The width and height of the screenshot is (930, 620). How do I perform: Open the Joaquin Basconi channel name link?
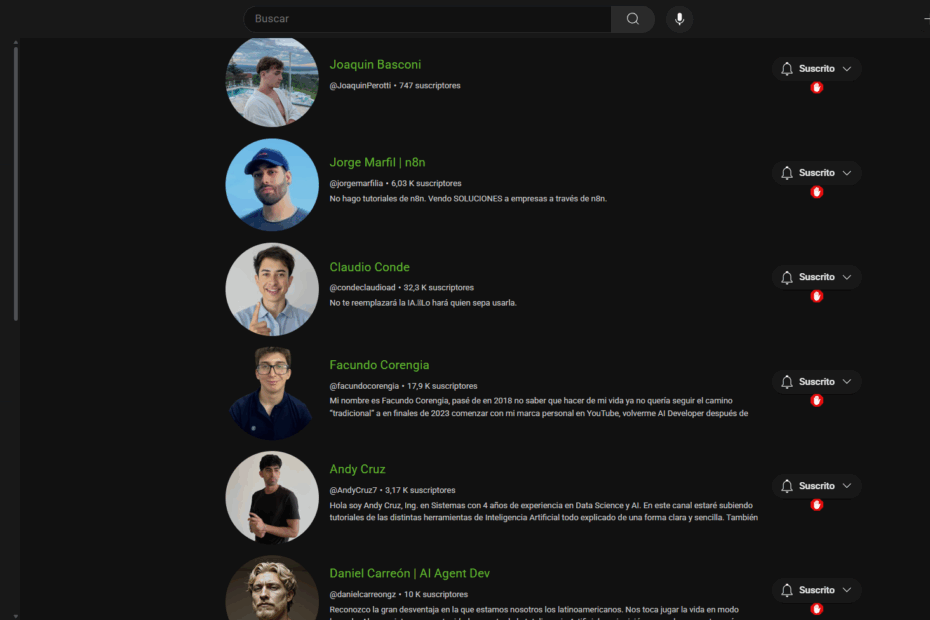(375, 65)
